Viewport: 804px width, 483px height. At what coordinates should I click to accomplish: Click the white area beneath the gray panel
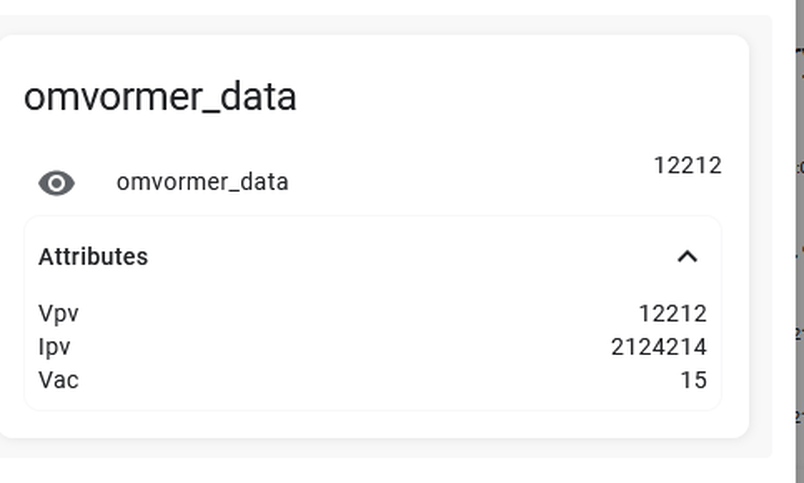tap(385, 470)
